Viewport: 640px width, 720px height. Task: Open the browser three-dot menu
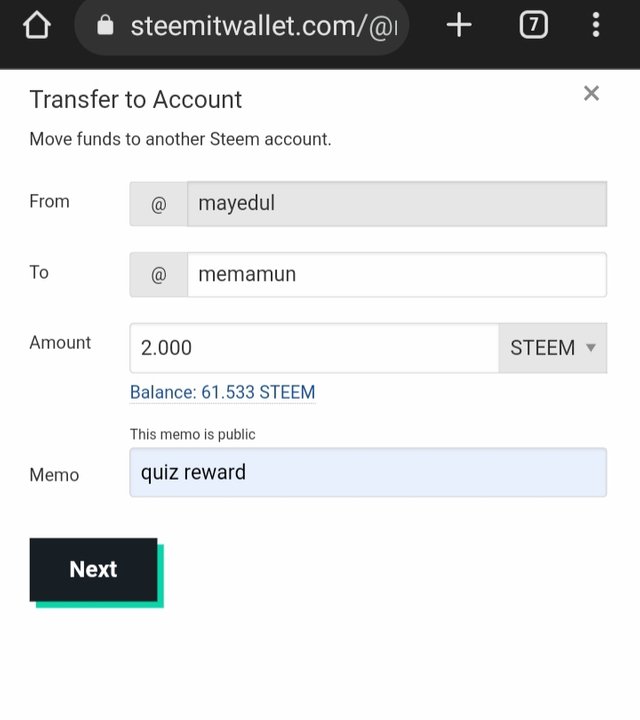click(x=596, y=26)
